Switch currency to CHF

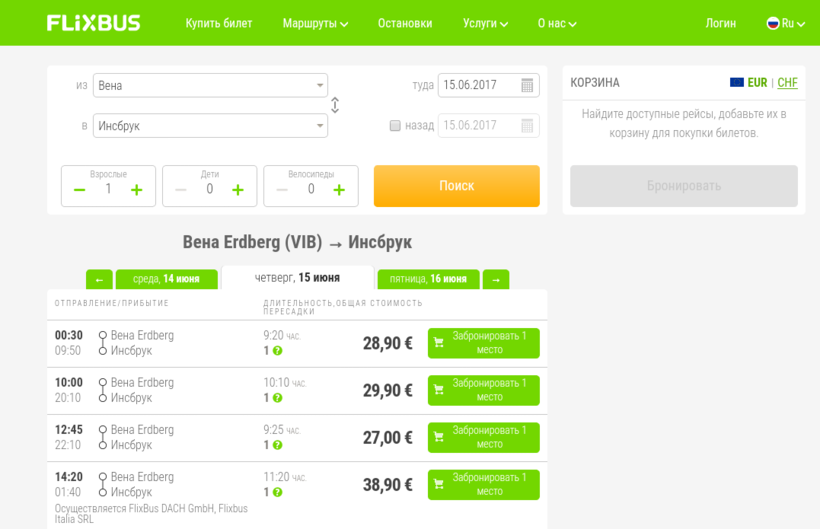coord(787,83)
